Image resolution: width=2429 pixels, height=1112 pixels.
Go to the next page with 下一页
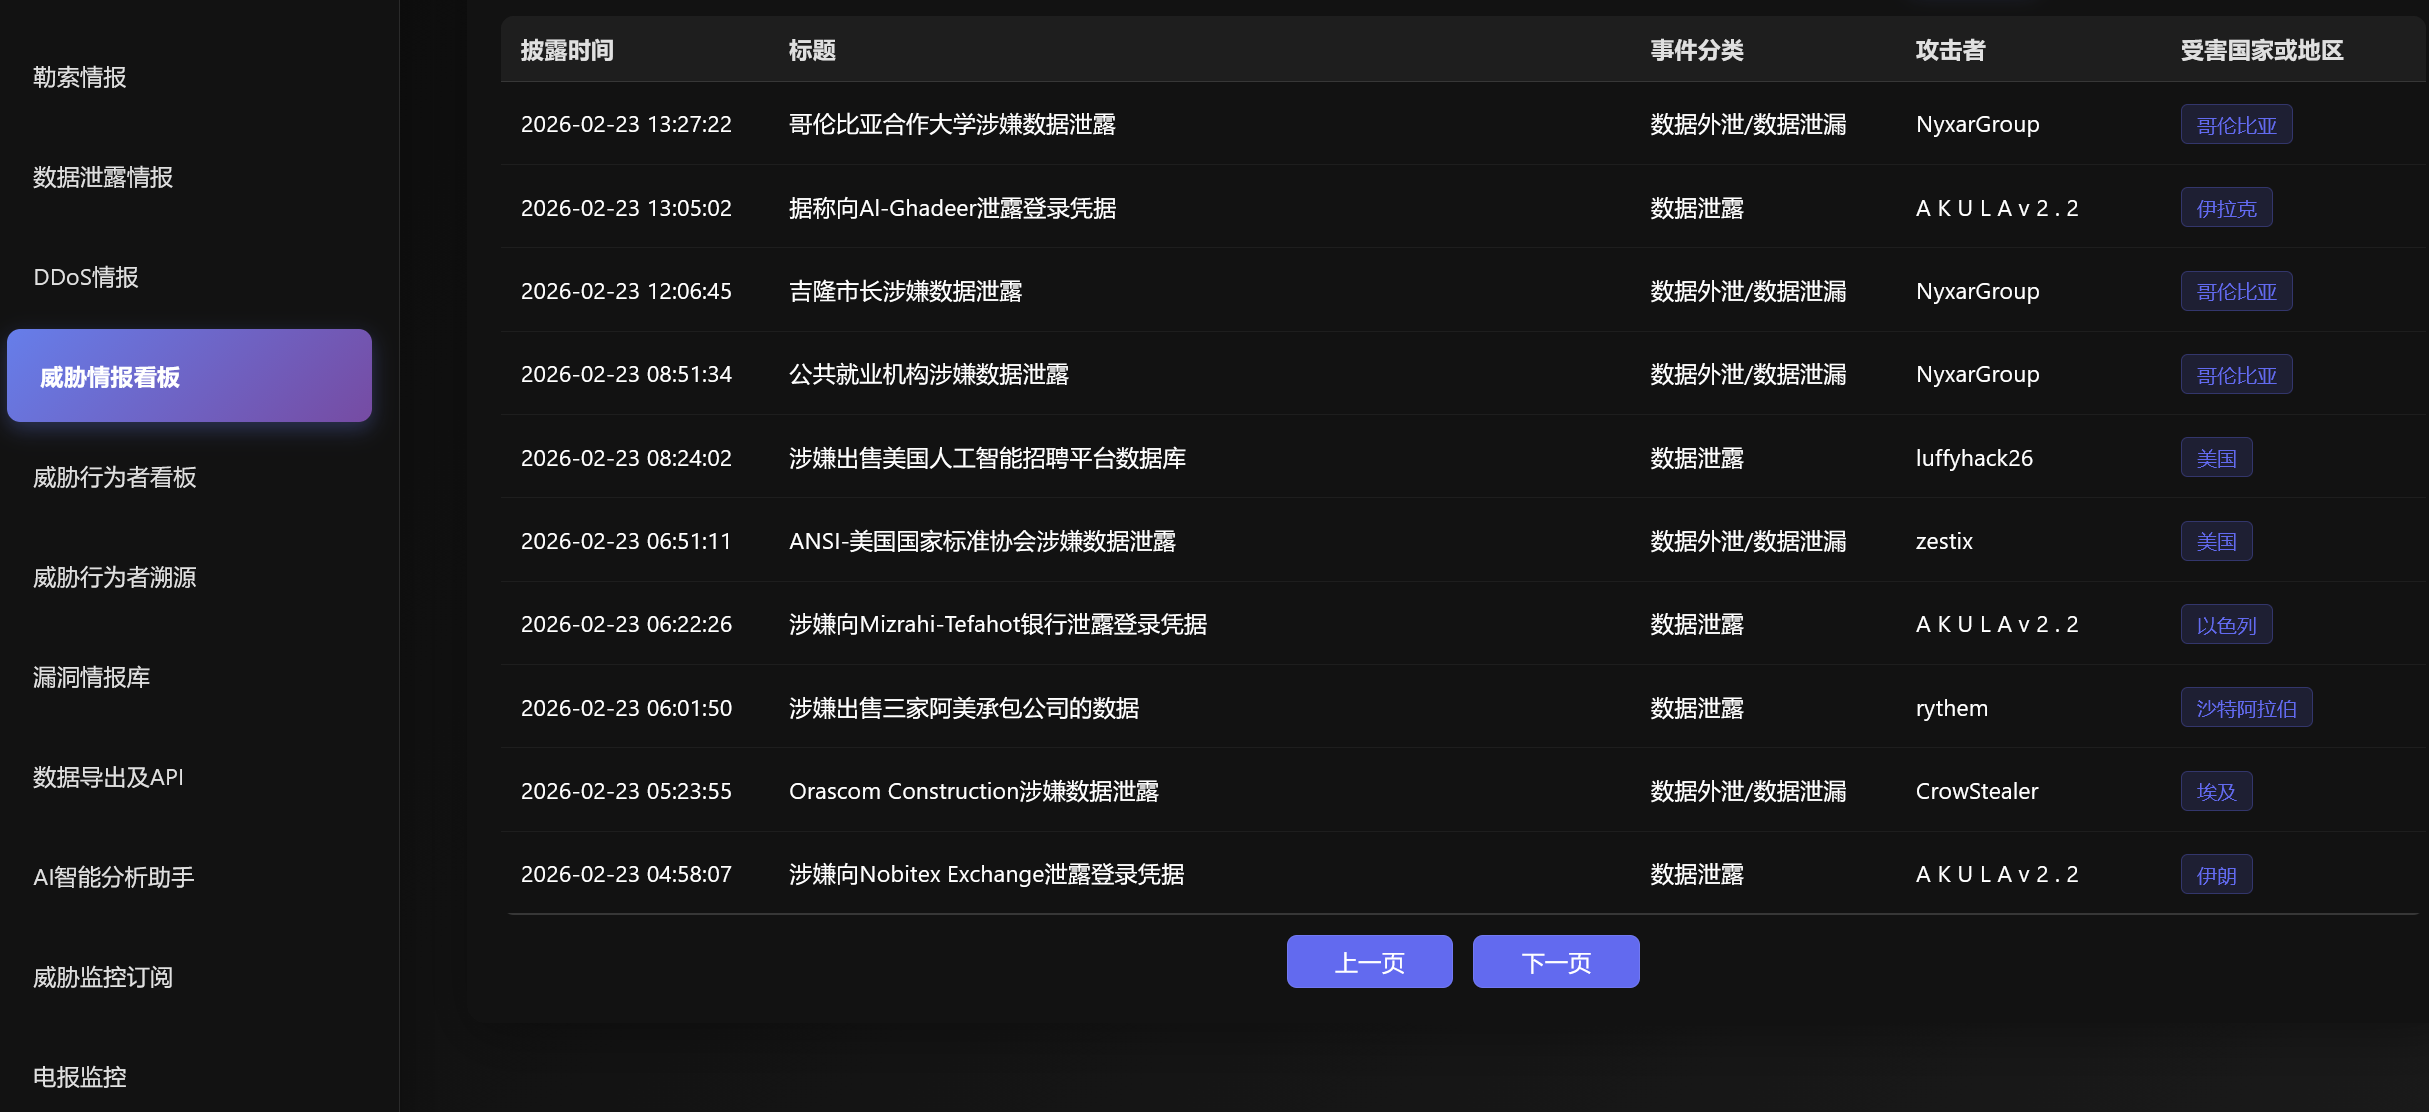(1555, 961)
